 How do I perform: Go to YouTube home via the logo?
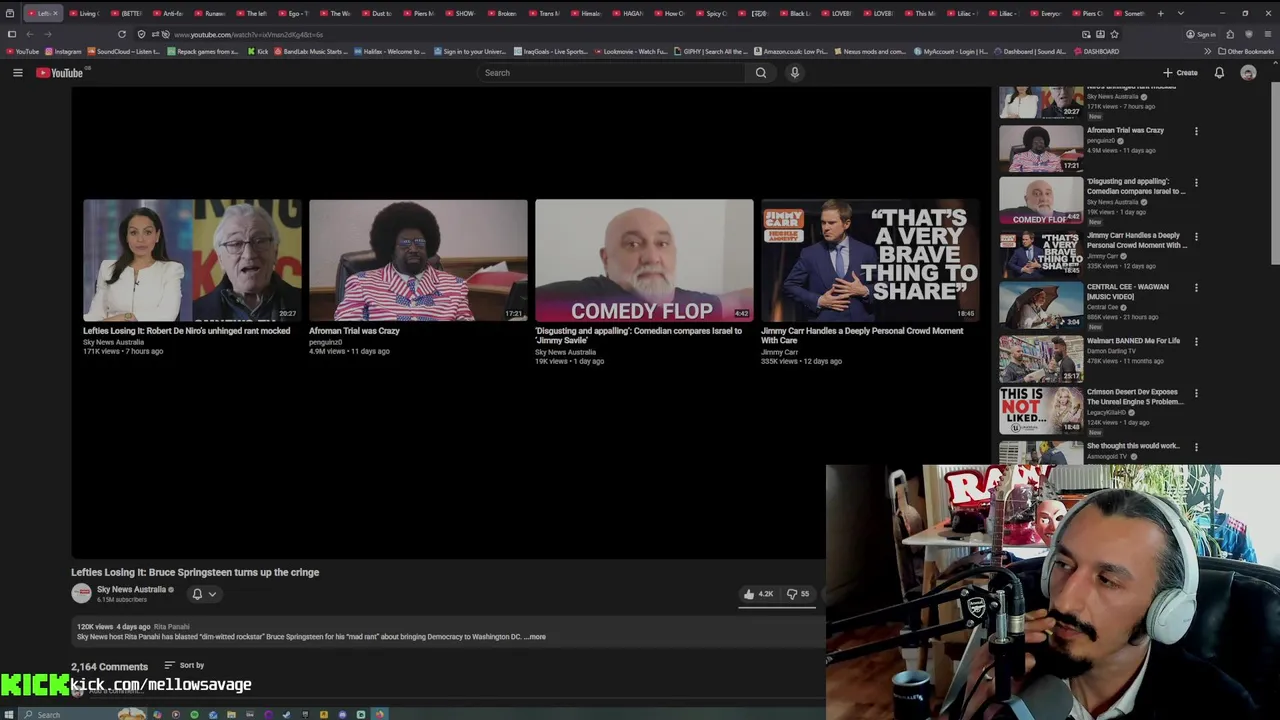click(60, 73)
